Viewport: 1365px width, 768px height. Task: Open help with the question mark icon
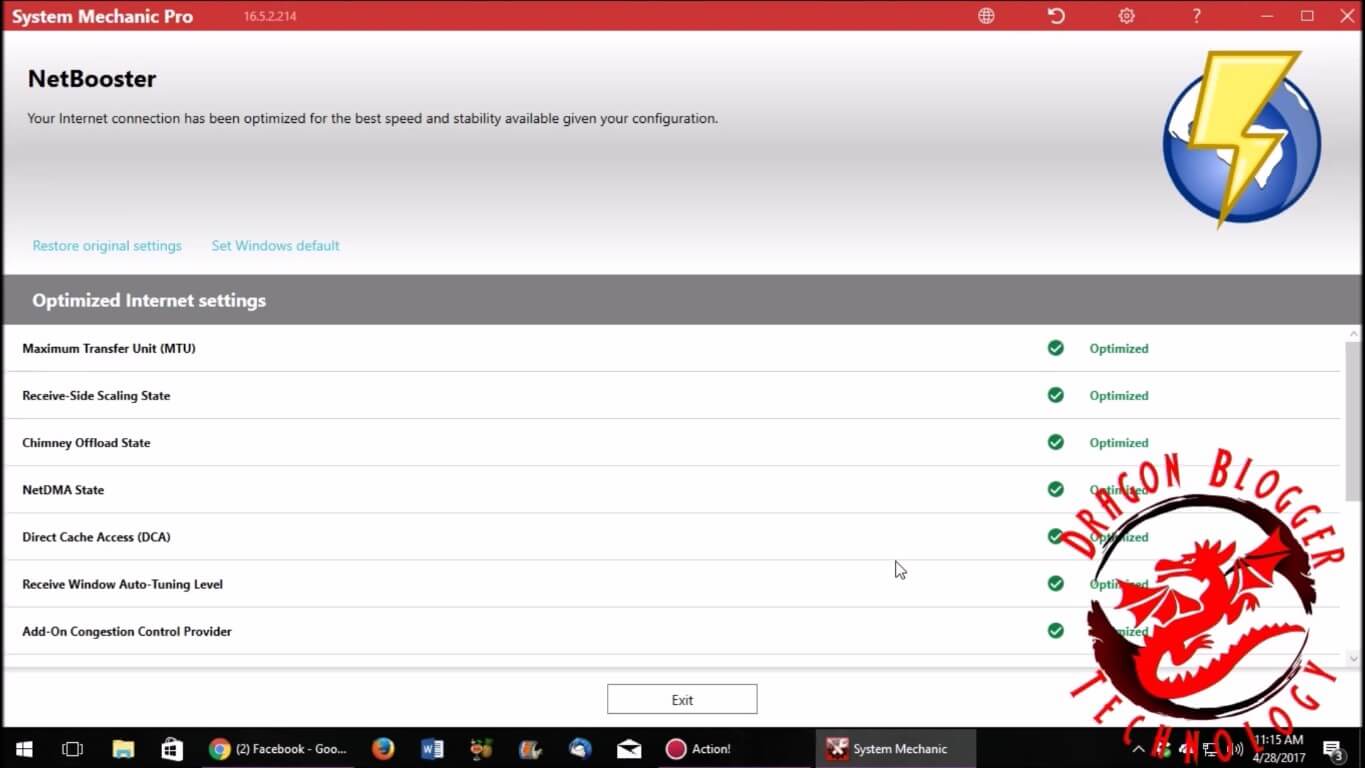[1196, 16]
